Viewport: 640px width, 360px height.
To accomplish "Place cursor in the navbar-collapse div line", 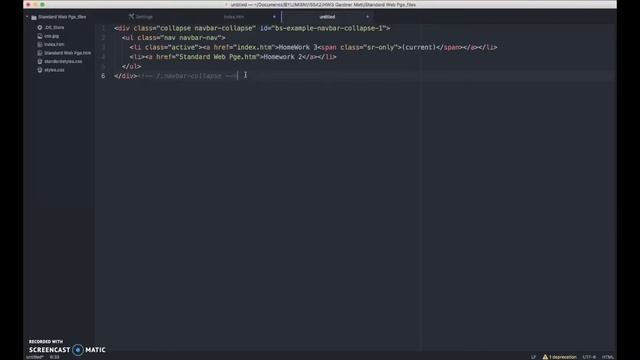I will [x=252, y=28].
